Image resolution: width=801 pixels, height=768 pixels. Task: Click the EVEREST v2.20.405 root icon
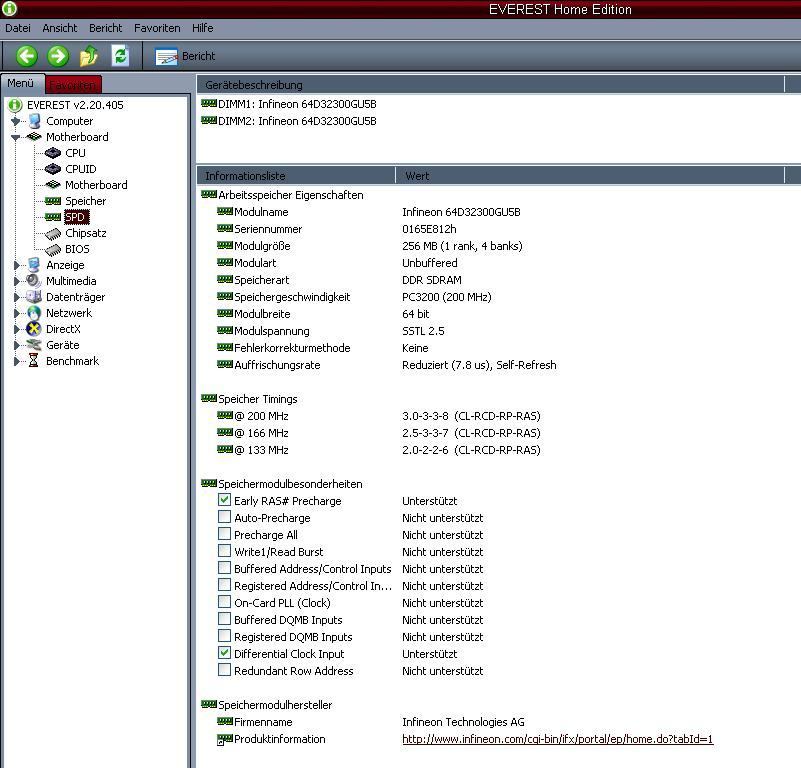coord(15,105)
